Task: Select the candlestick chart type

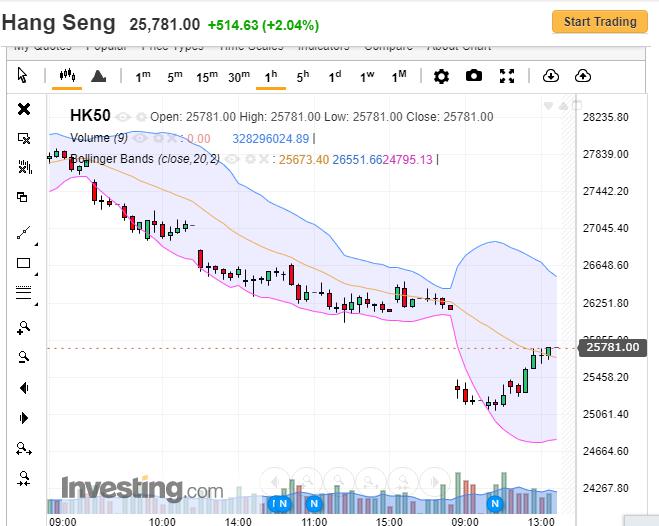Action: 68,76
